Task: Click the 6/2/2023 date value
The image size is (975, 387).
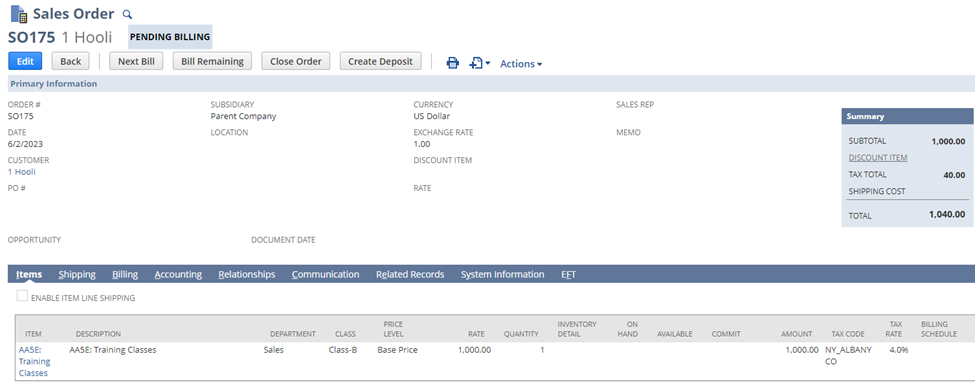Action: tap(25, 144)
